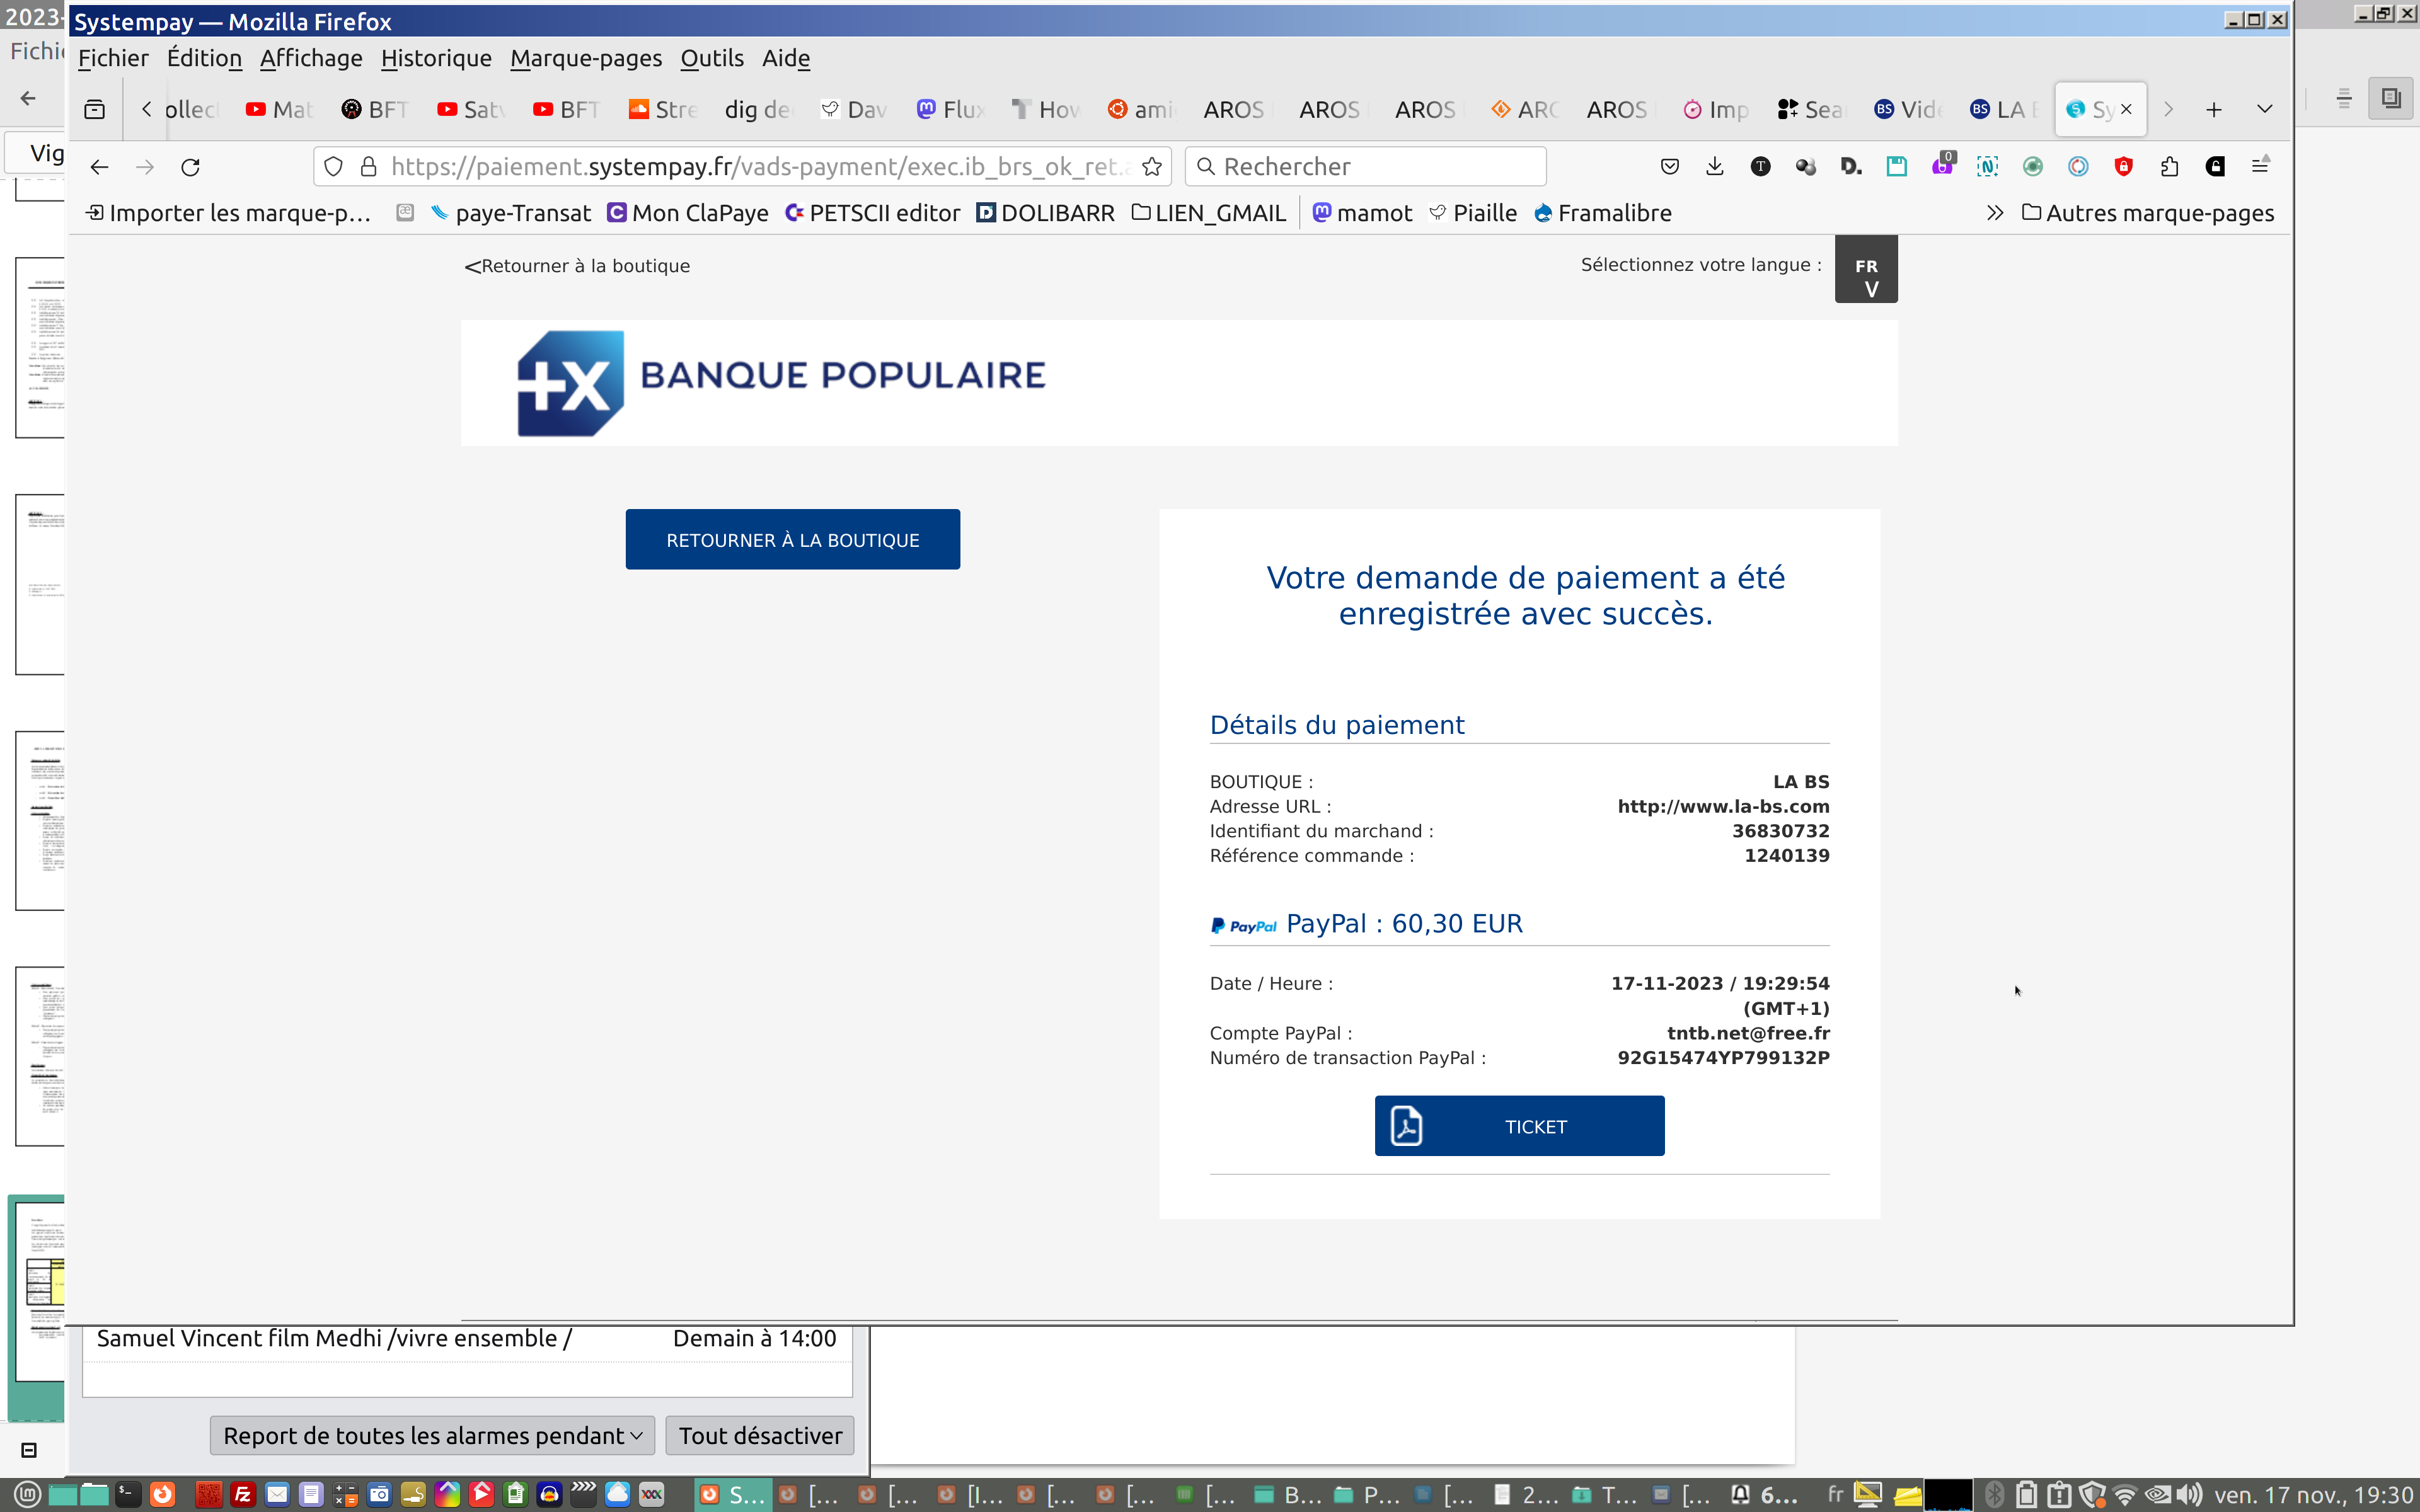Click the tracking protection shield icon

click(334, 167)
